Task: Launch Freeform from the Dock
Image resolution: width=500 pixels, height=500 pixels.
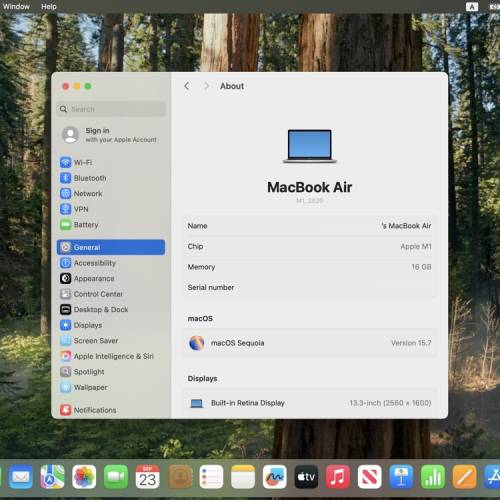Action: tap(274, 477)
